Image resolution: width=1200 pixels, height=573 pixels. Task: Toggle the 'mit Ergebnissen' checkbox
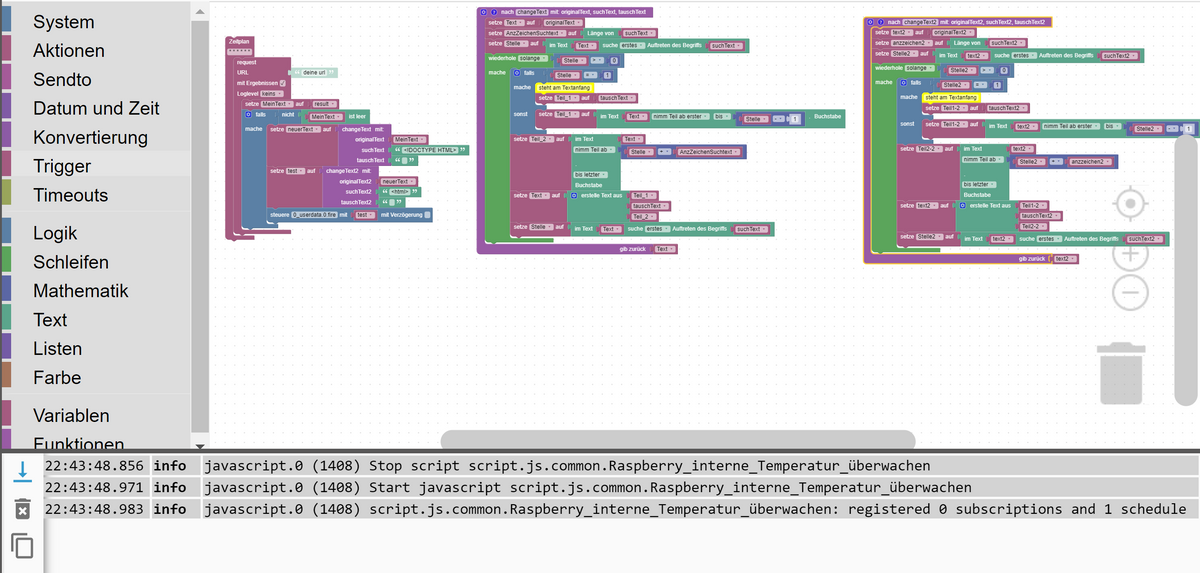[x=283, y=83]
